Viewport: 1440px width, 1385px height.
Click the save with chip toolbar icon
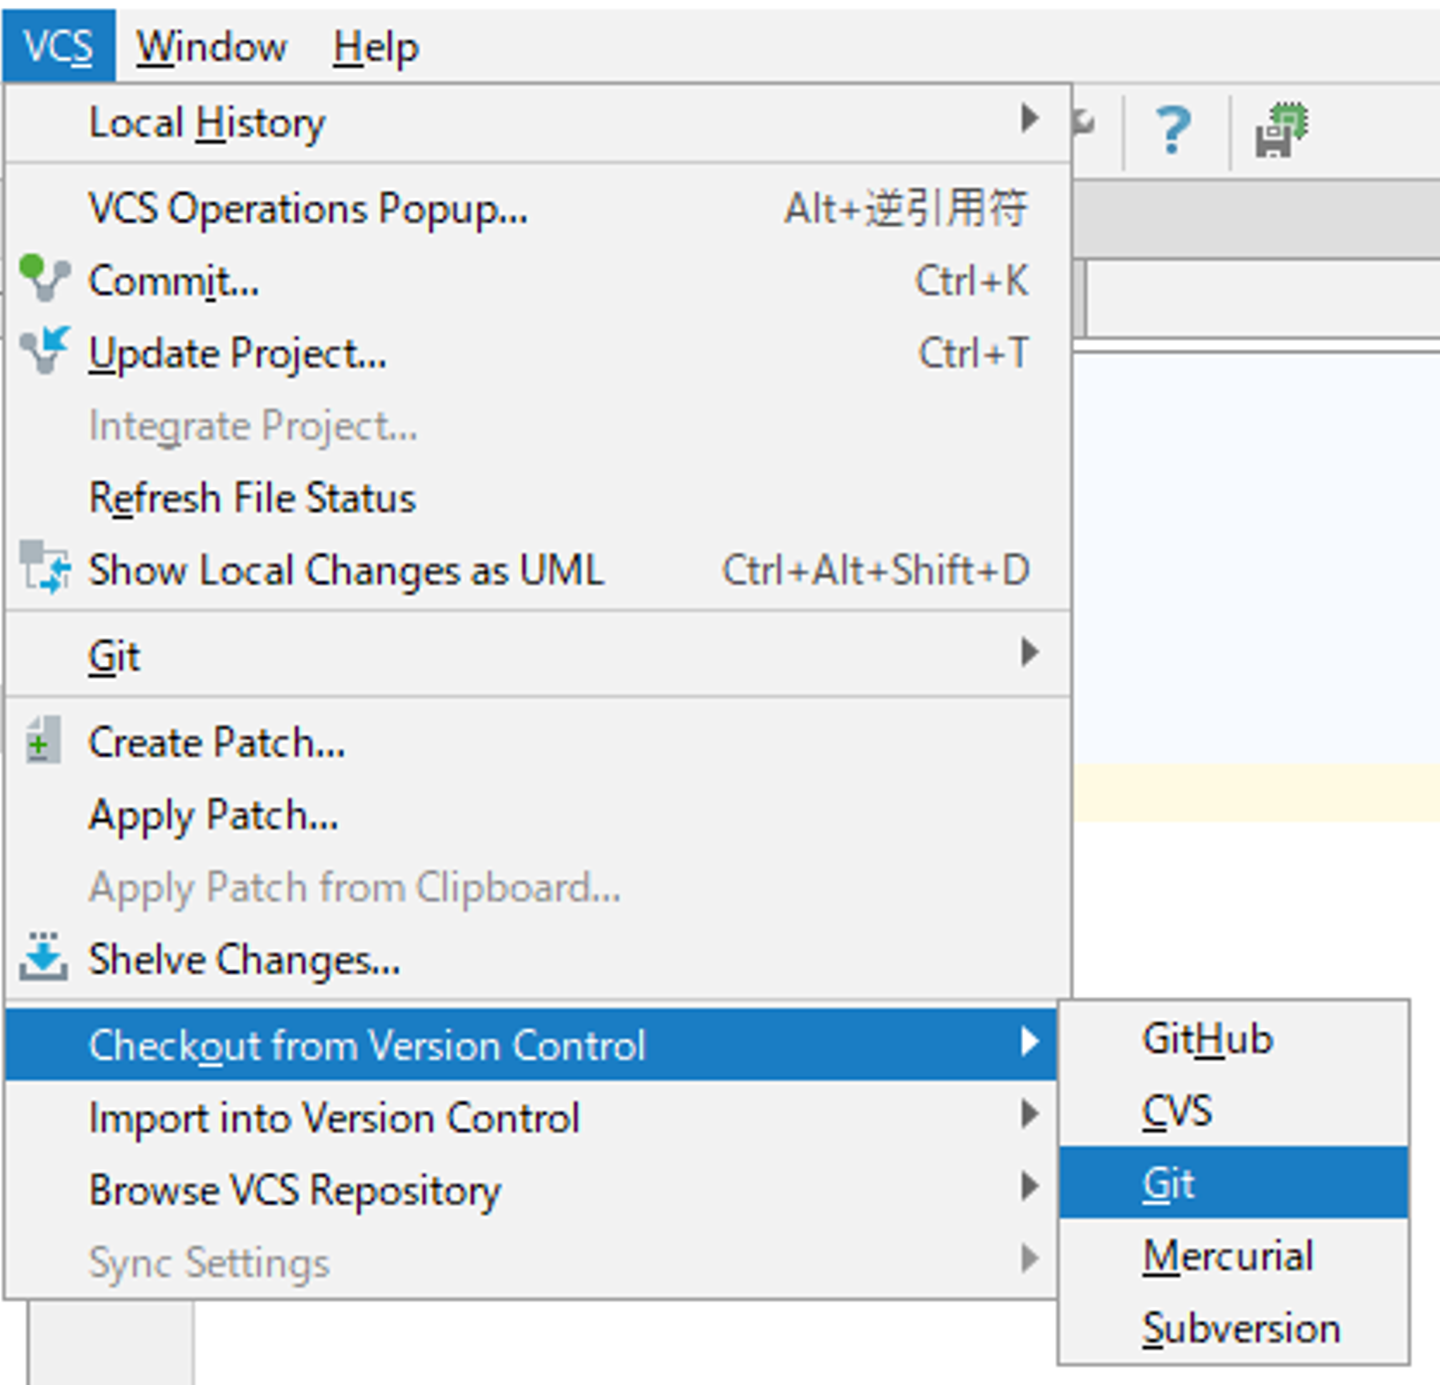point(1282,130)
